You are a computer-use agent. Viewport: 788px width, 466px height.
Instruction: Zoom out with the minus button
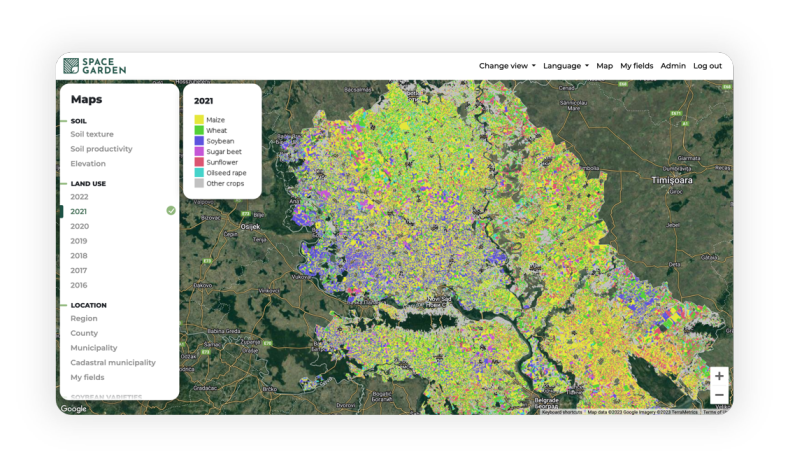coord(719,395)
